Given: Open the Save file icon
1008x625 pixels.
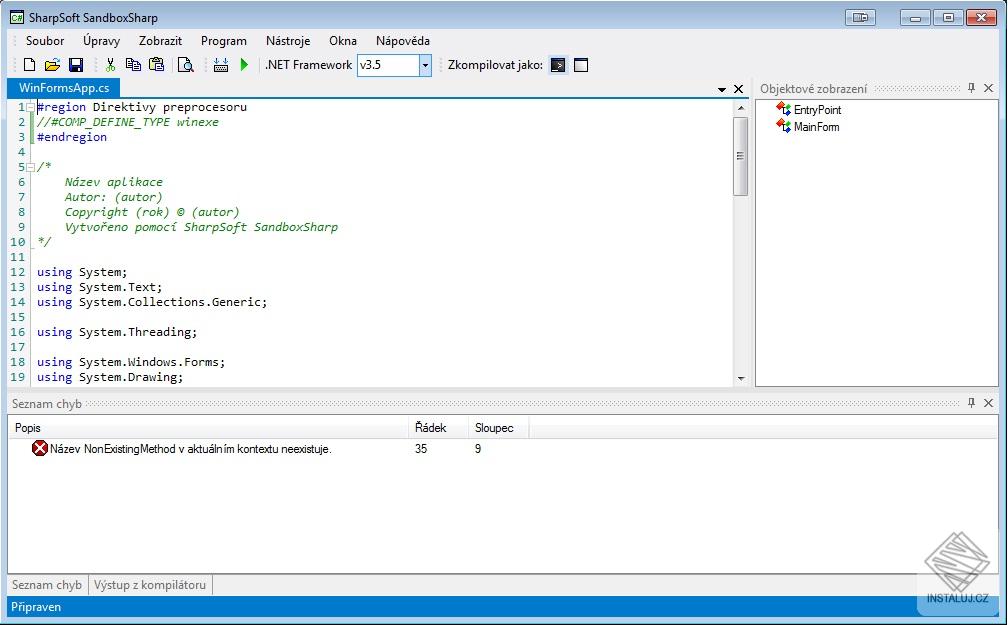Looking at the screenshot, I should [76, 65].
